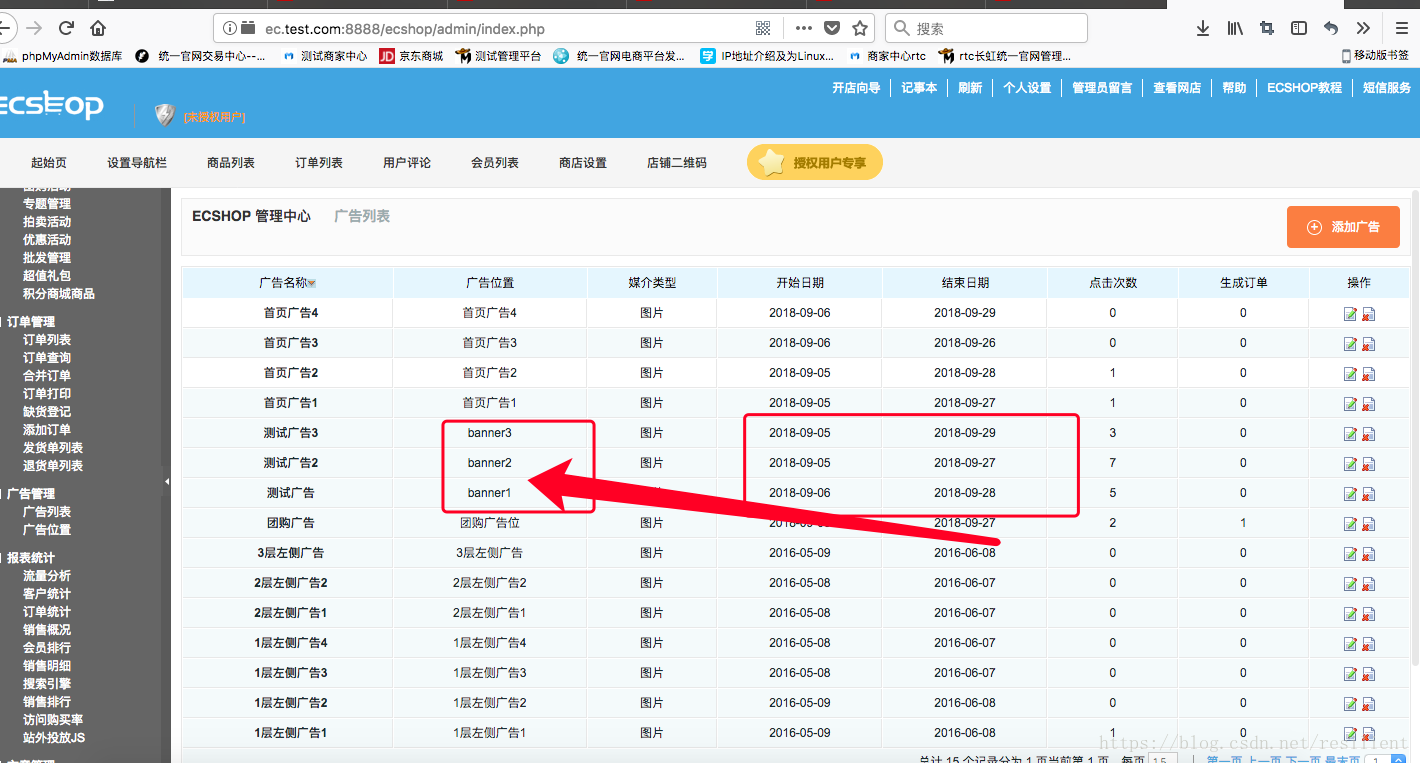Click the shield icon beside 未授权用户
This screenshot has width=1420, height=763.
coord(165,116)
